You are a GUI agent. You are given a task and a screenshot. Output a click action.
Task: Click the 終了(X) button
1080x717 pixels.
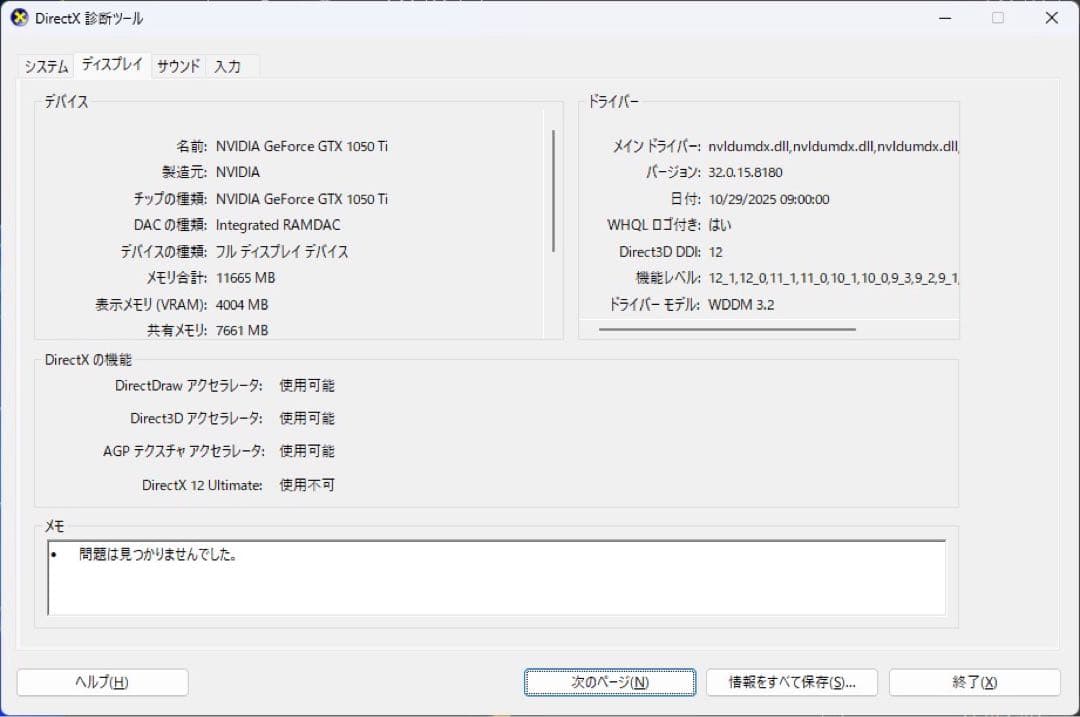pyautogui.click(x=975, y=682)
